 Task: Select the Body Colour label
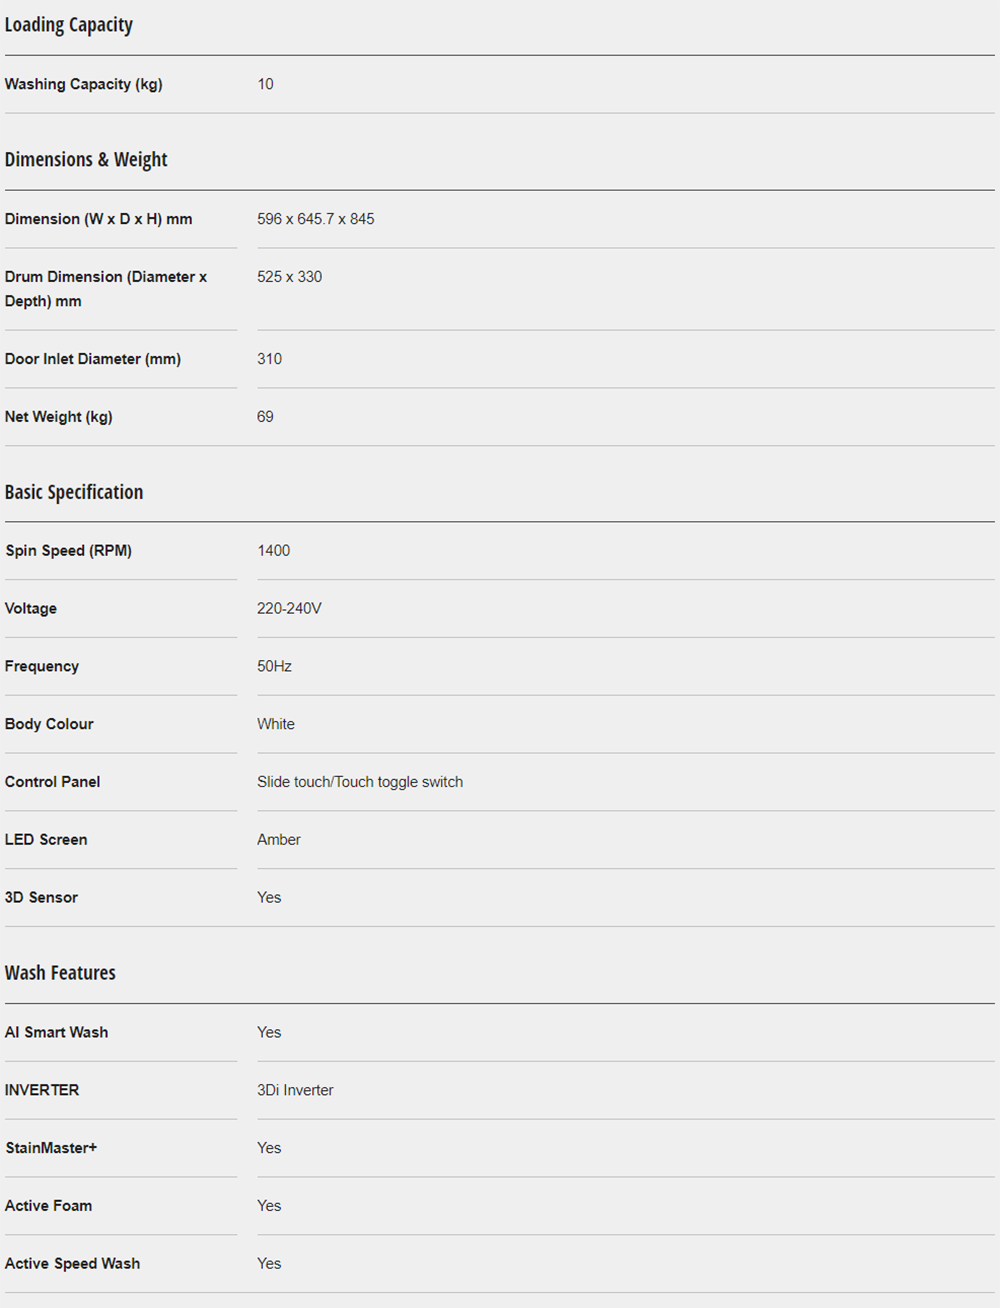pyautogui.click(x=49, y=724)
